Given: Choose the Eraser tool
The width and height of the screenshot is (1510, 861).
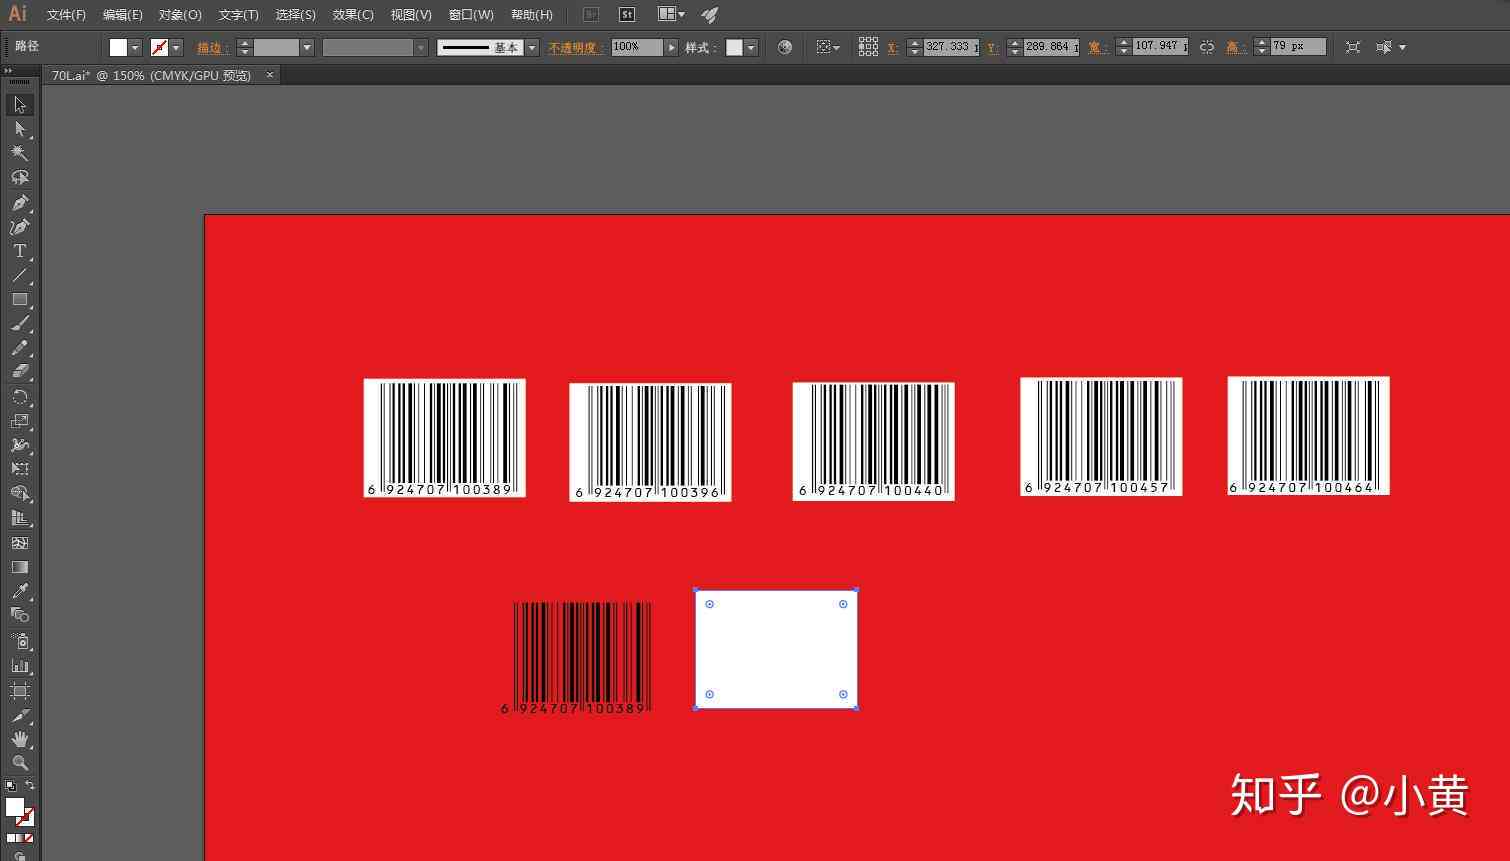Looking at the screenshot, I should (x=19, y=372).
